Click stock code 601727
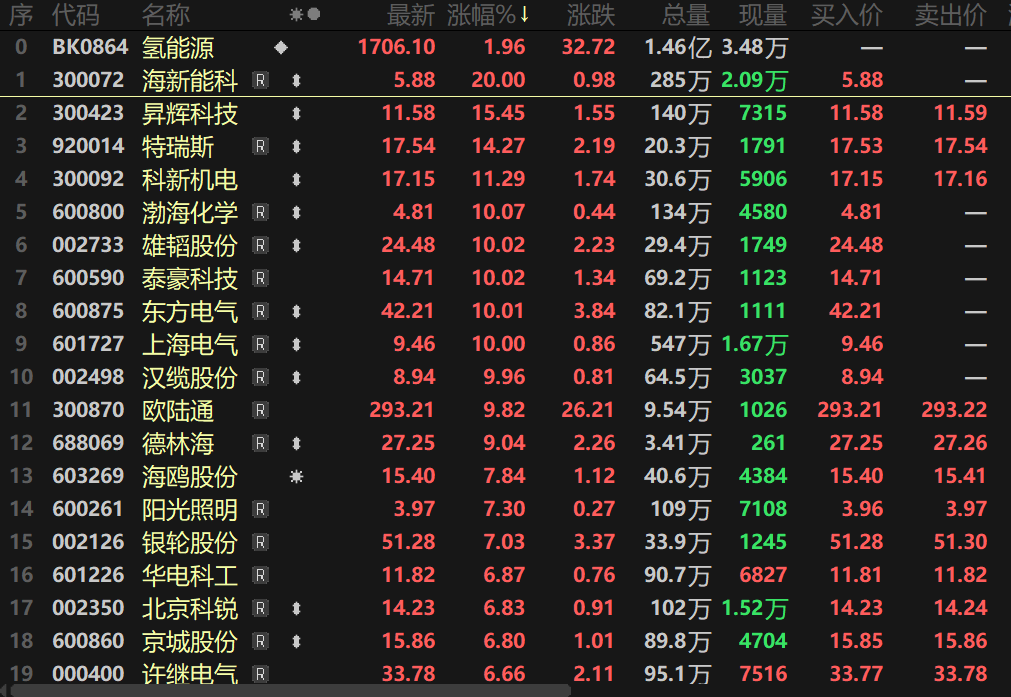The image size is (1011, 697). coord(88,344)
